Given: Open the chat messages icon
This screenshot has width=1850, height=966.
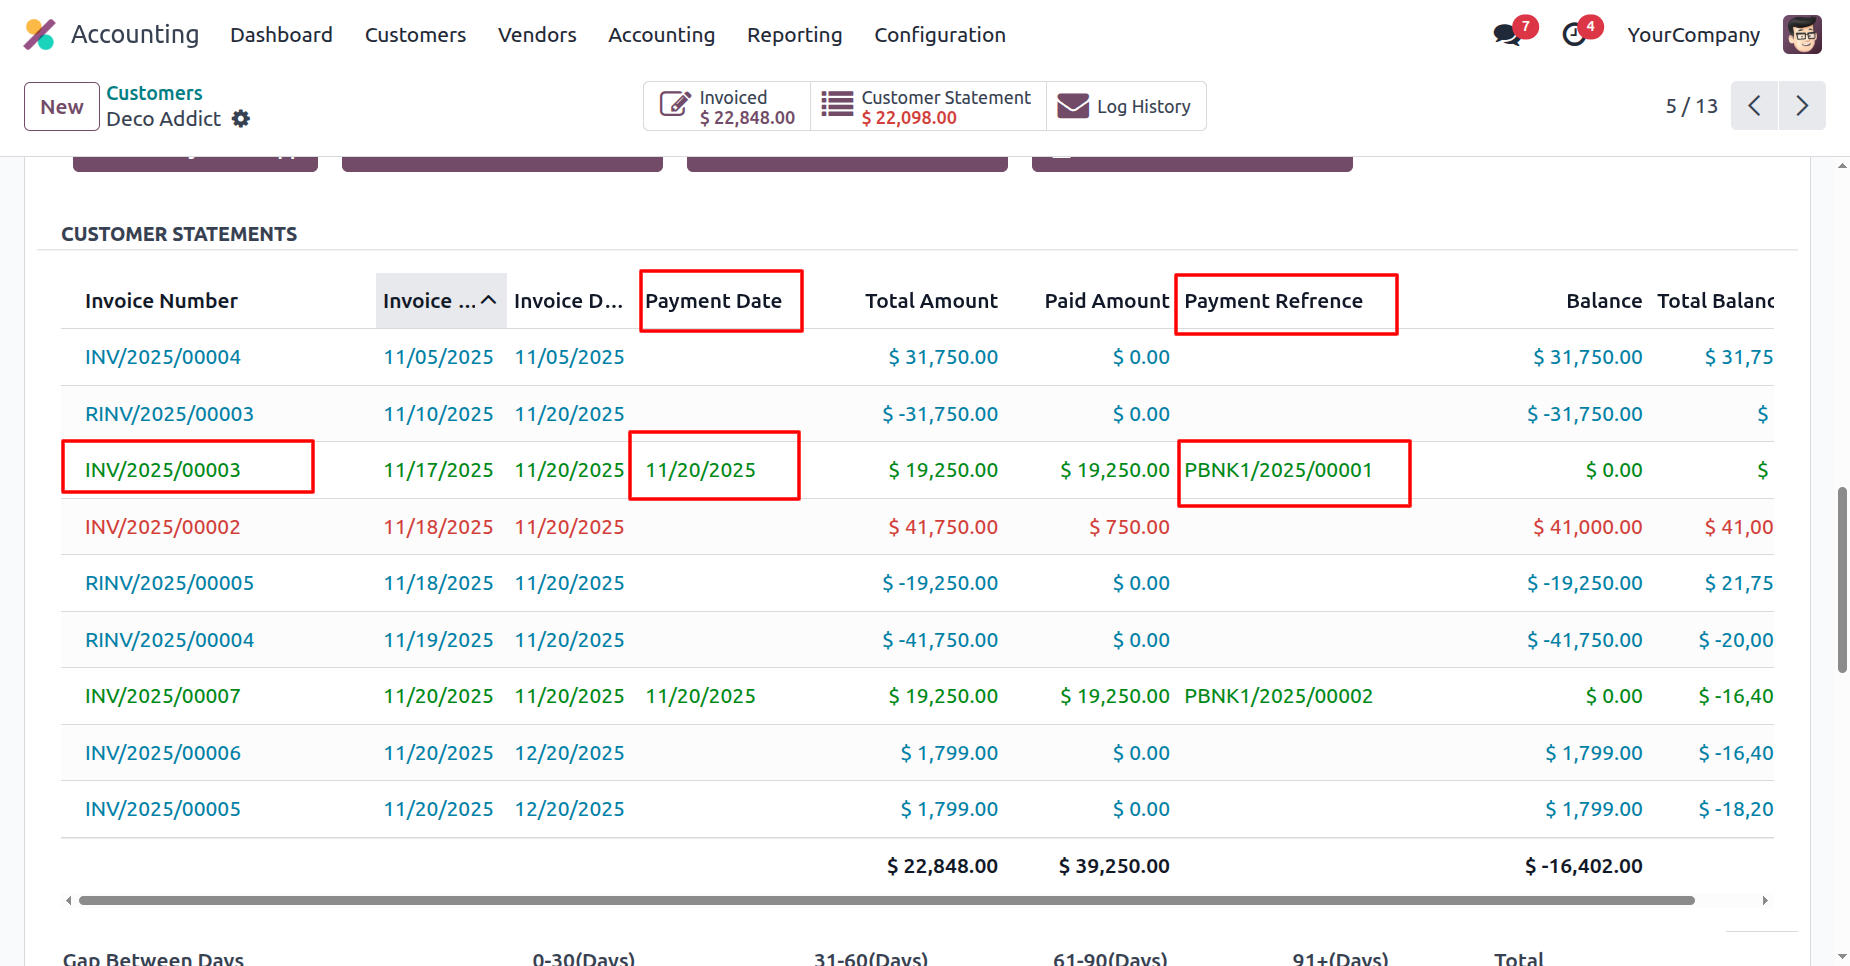Looking at the screenshot, I should 1506,35.
